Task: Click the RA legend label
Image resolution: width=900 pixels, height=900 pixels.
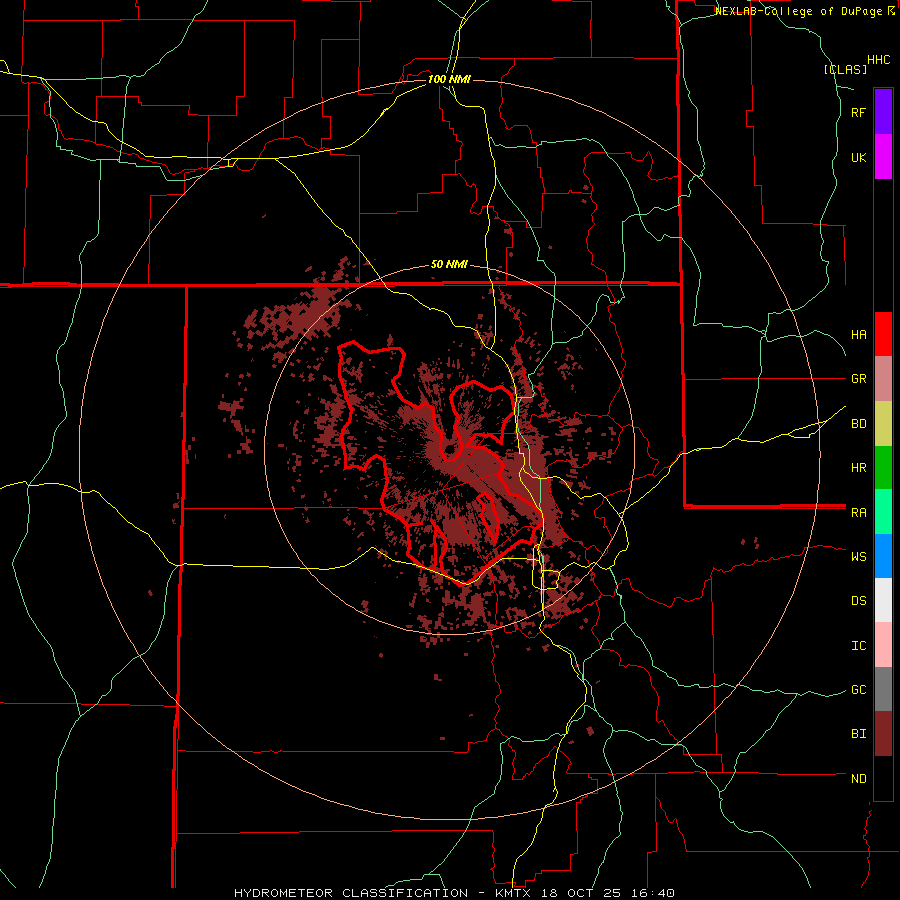Action: [x=858, y=512]
